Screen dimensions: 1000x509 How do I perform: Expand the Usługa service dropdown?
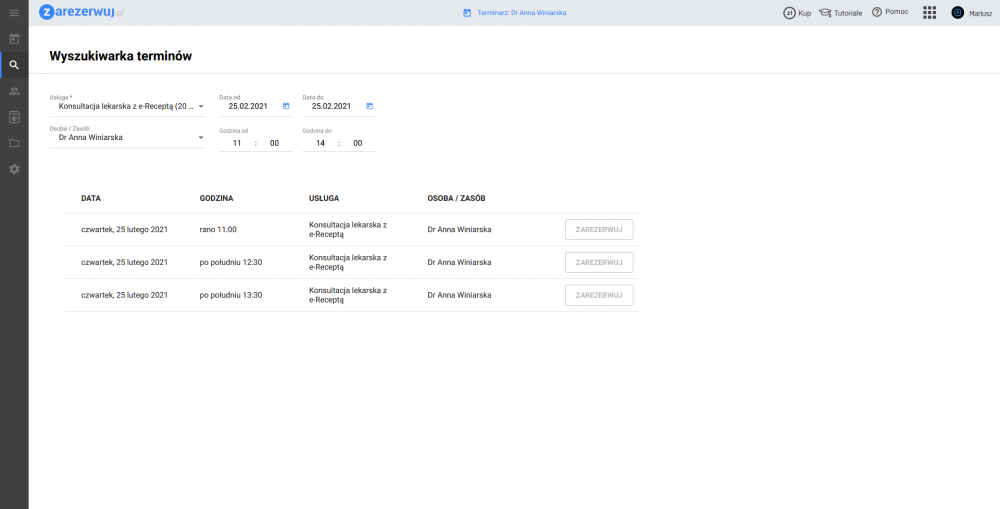pos(200,106)
